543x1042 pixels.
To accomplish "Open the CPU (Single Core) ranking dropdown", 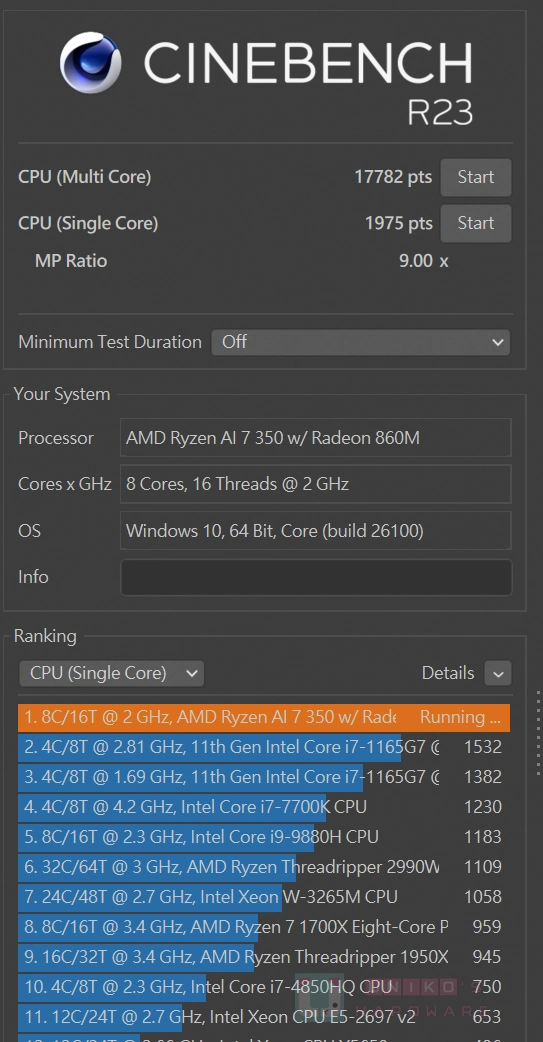I will [x=111, y=673].
